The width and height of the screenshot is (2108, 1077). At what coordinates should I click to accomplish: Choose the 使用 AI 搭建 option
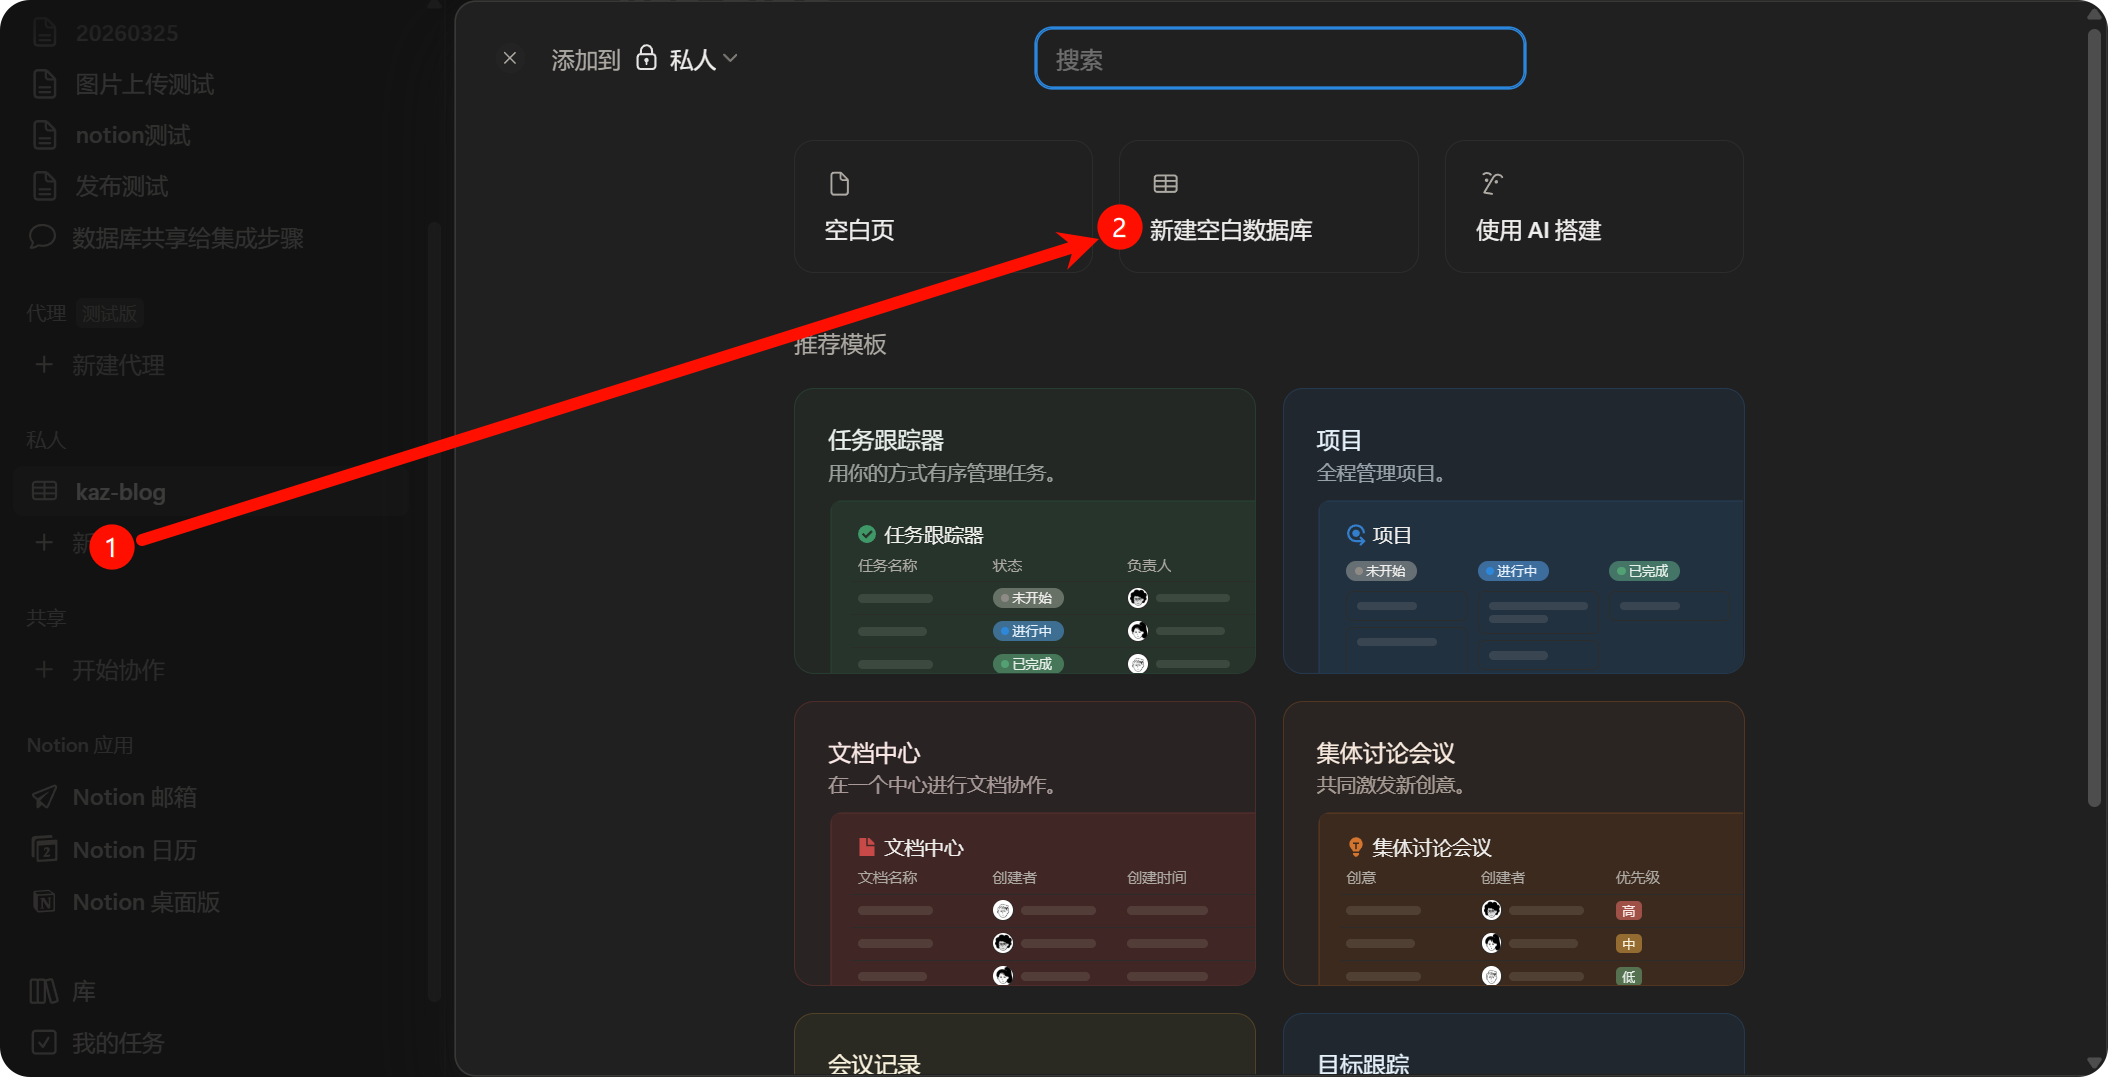[x=1593, y=207]
